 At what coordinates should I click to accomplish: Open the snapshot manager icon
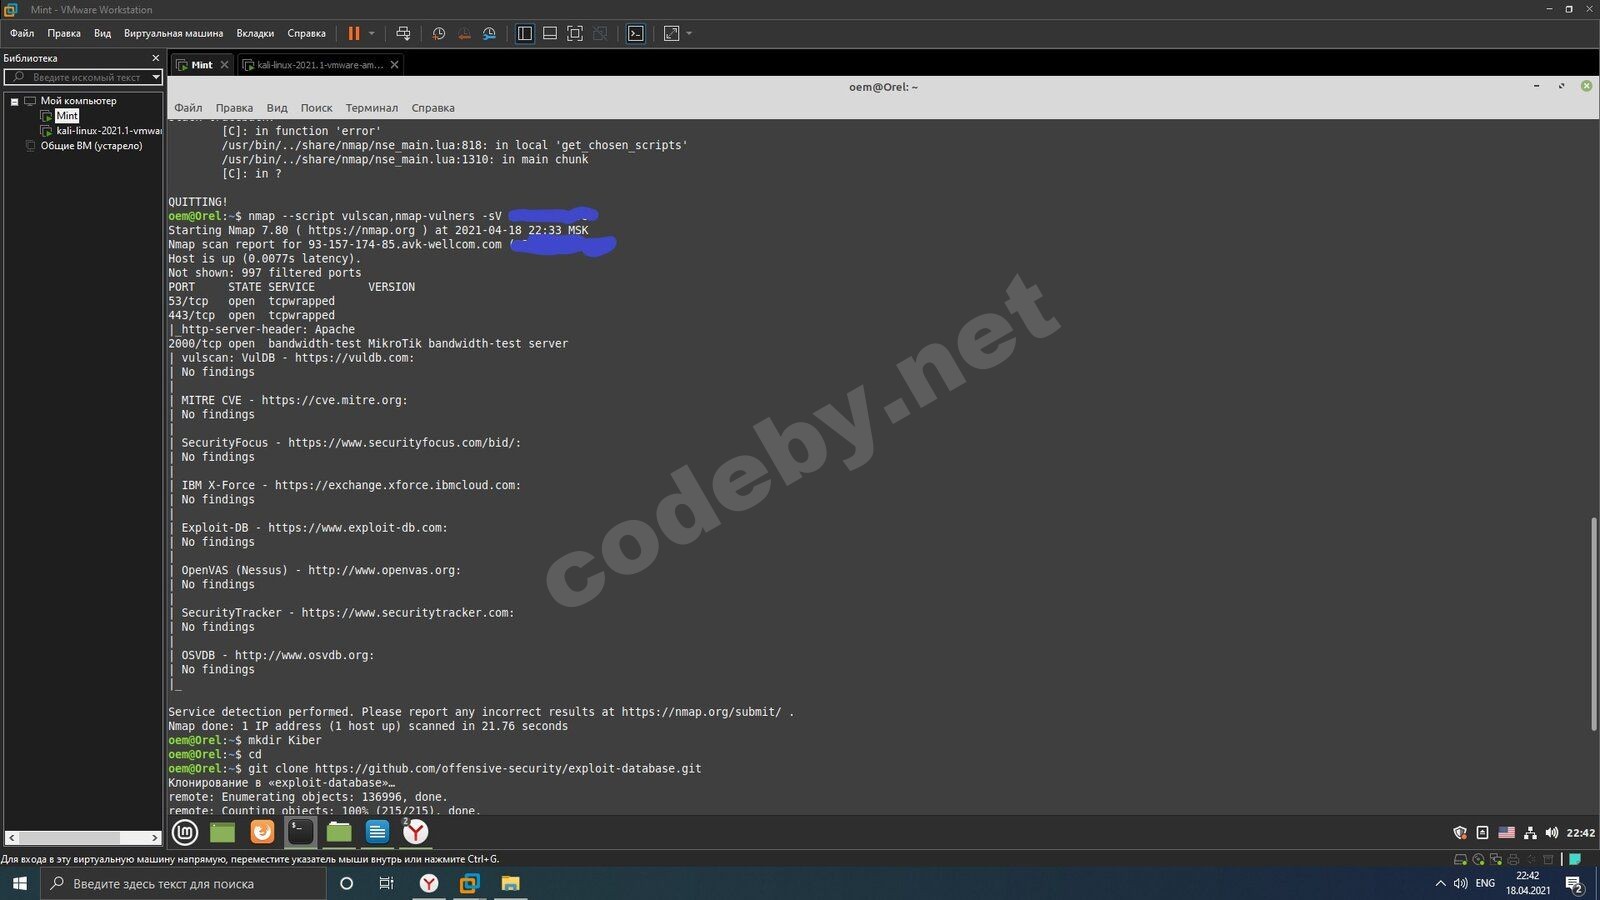point(489,33)
